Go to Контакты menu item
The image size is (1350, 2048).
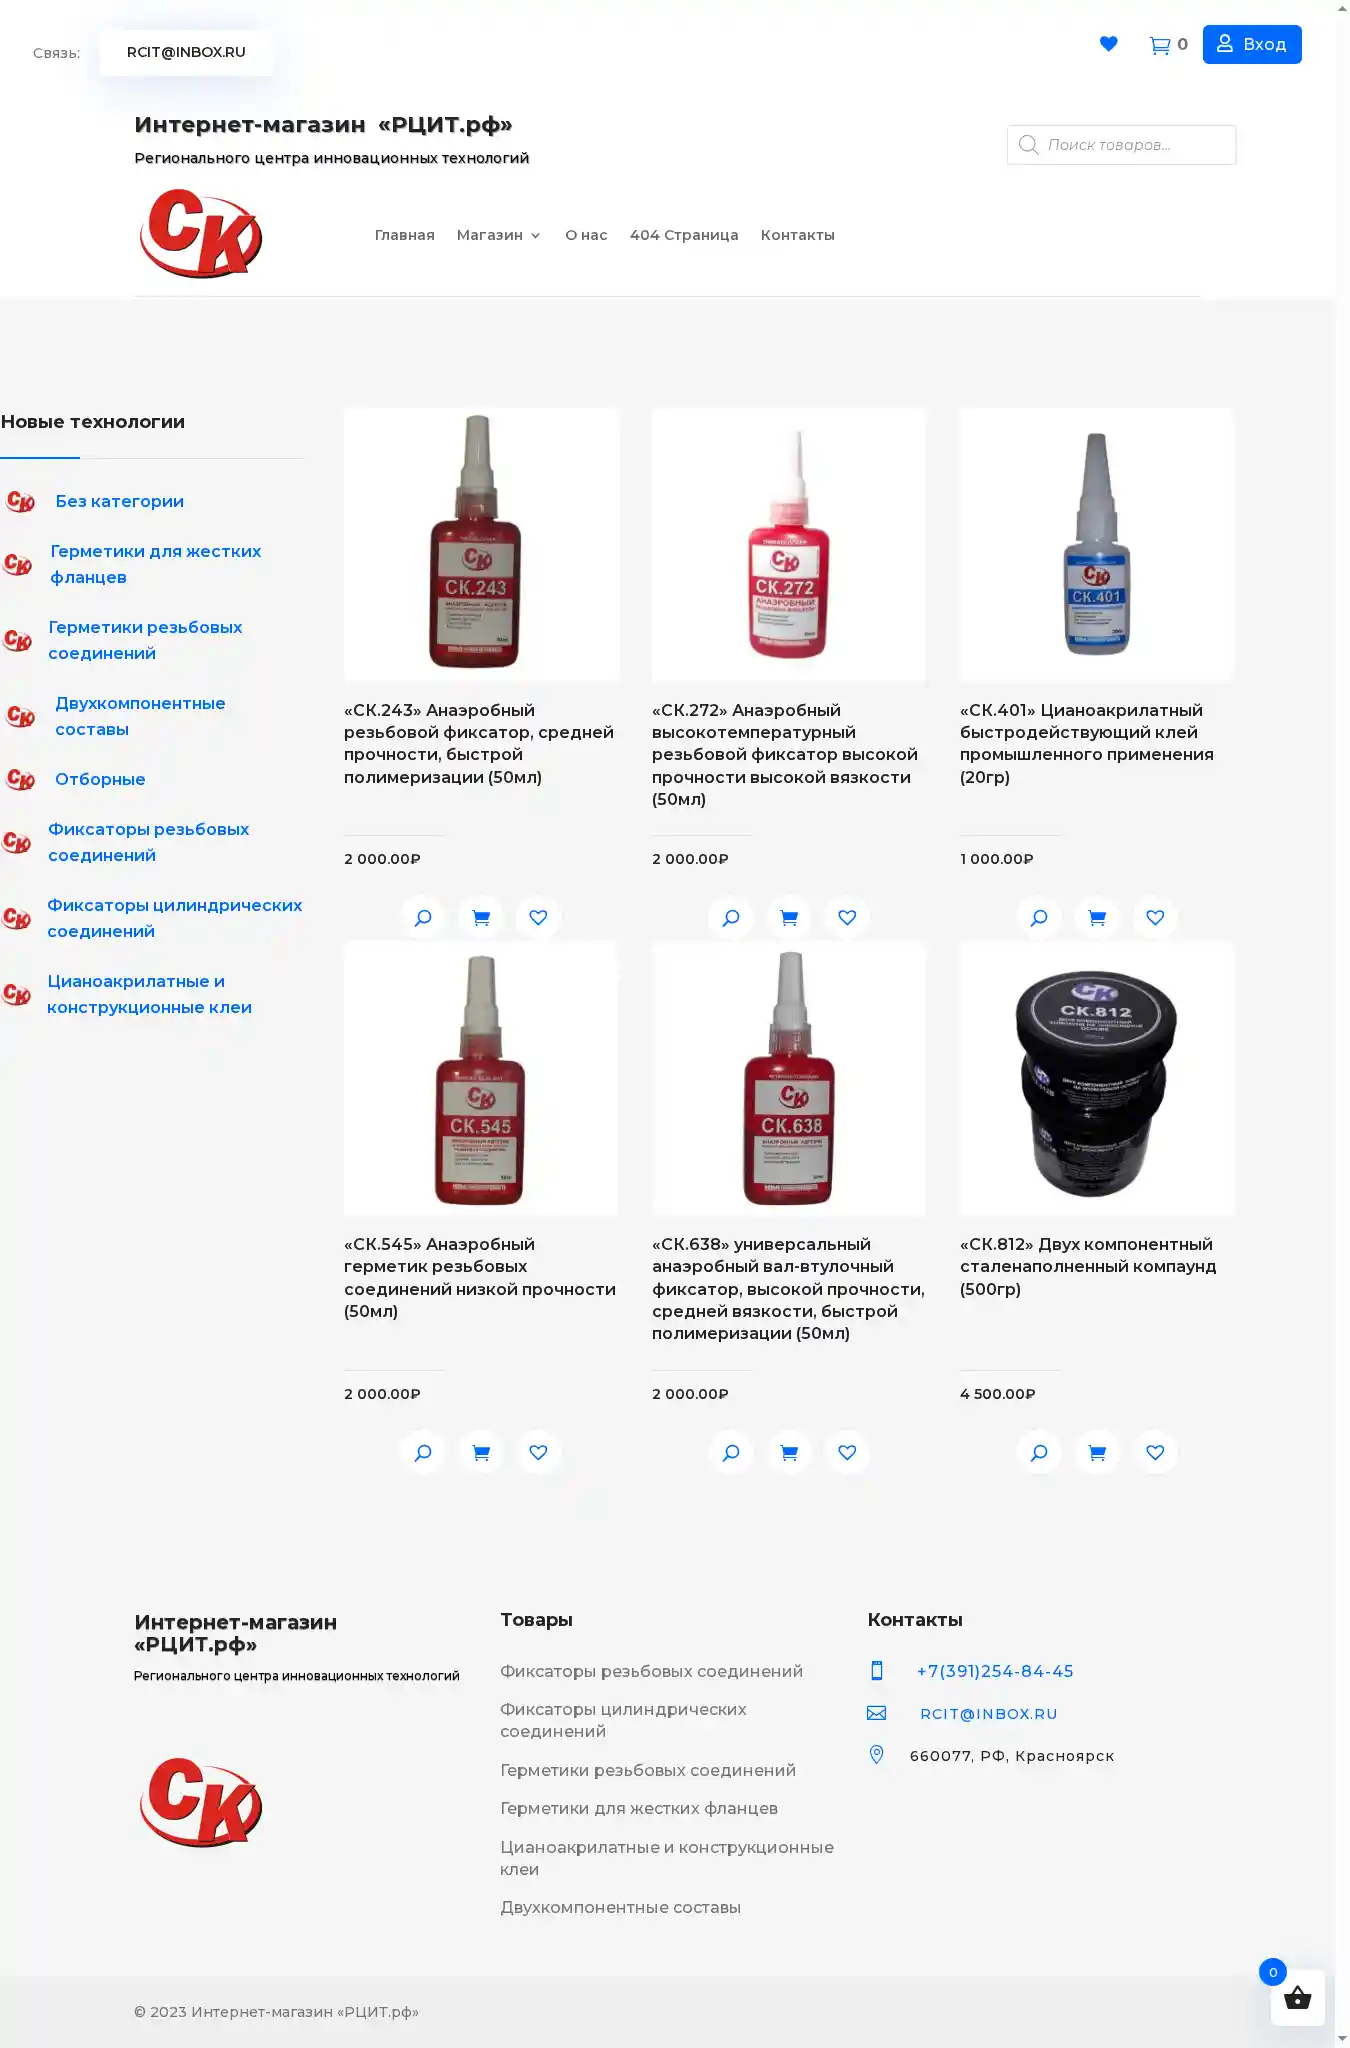[797, 235]
